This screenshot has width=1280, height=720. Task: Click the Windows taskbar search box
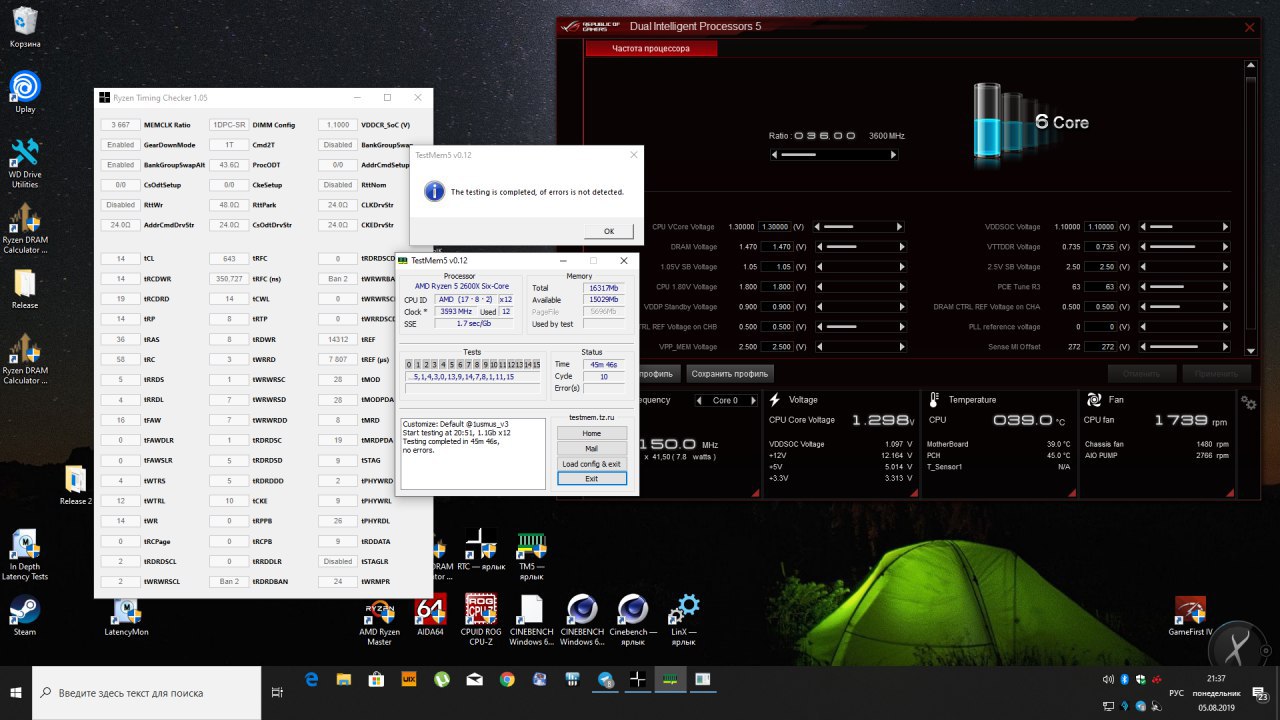click(147, 692)
